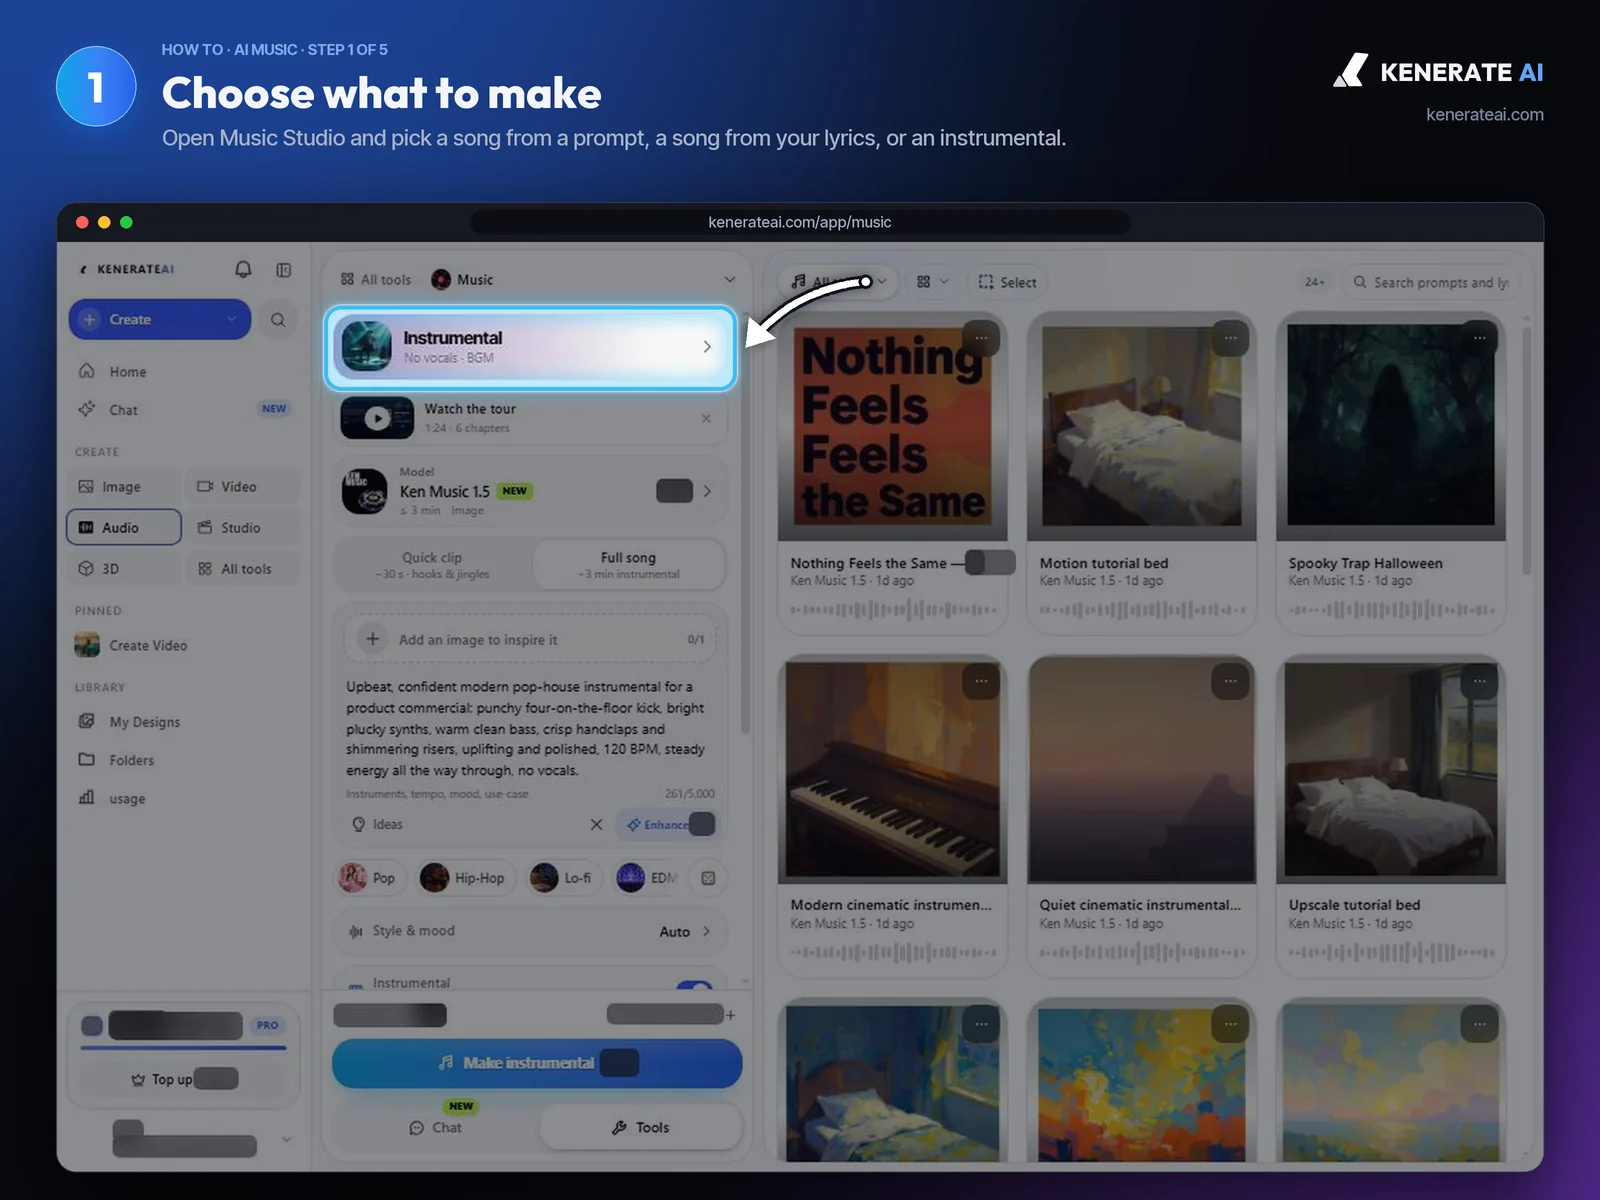Open My Designs in the library
The height and width of the screenshot is (1200, 1600).
[x=145, y=722]
